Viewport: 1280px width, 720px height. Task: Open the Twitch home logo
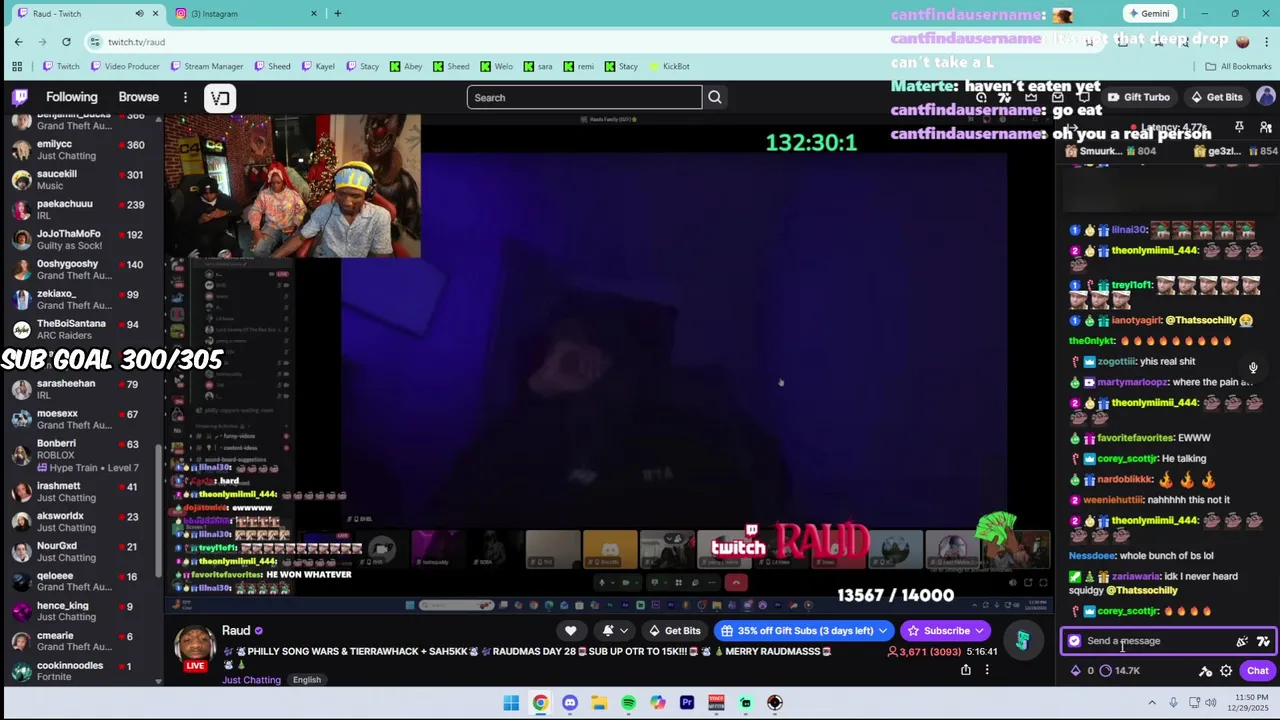click(x=20, y=97)
